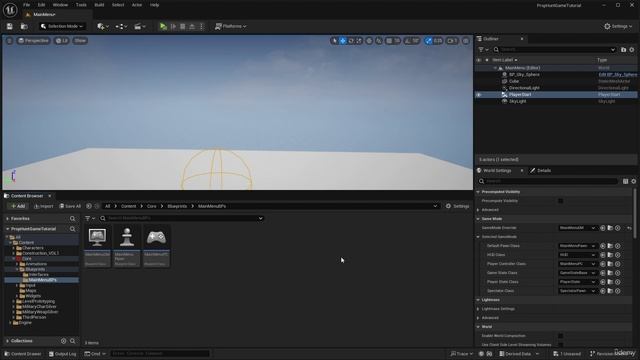Click the Outliner new folder icon
This screenshot has width=640, height=360.
pyautogui.click(x=623, y=50)
